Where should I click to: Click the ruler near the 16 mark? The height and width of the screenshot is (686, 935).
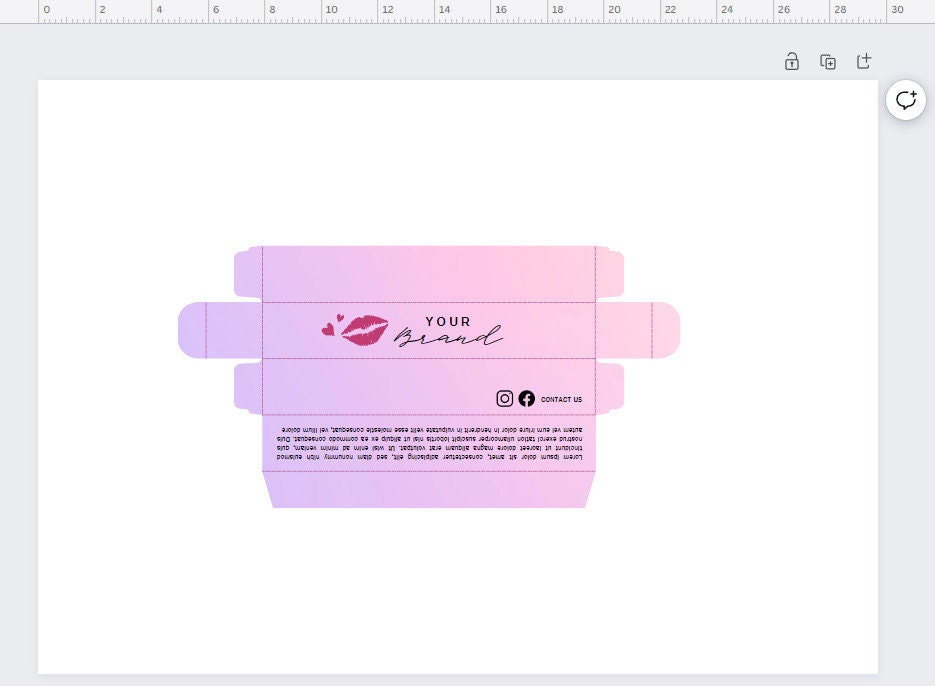(502, 10)
